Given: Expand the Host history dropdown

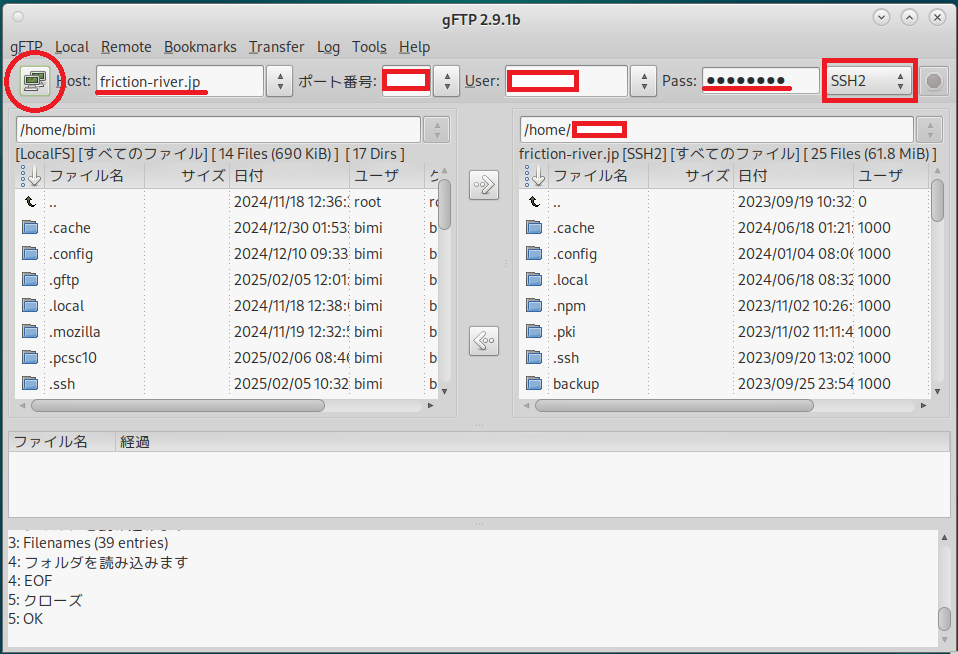Looking at the screenshot, I should pos(280,81).
